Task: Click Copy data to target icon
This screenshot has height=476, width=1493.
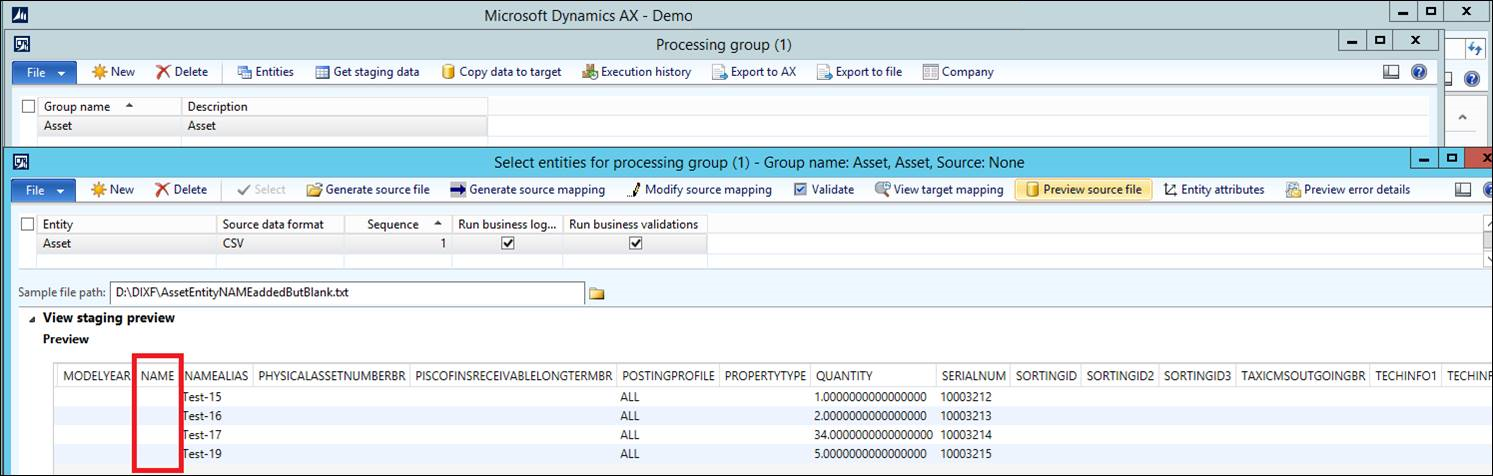Action: [x=449, y=72]
